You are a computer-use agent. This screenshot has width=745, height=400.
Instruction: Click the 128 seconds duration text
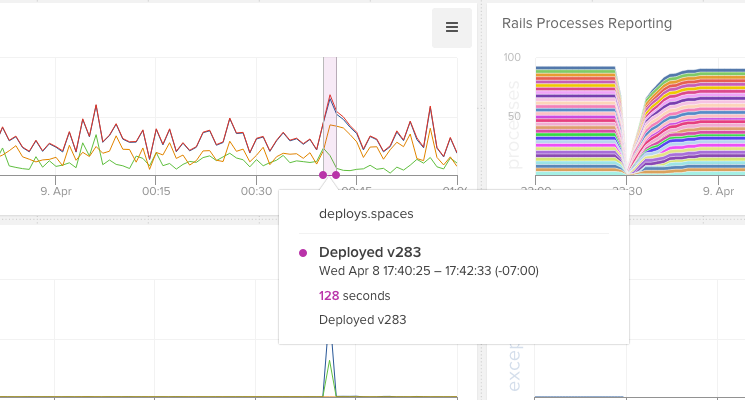pyautogui.click(x=354, y=296)
